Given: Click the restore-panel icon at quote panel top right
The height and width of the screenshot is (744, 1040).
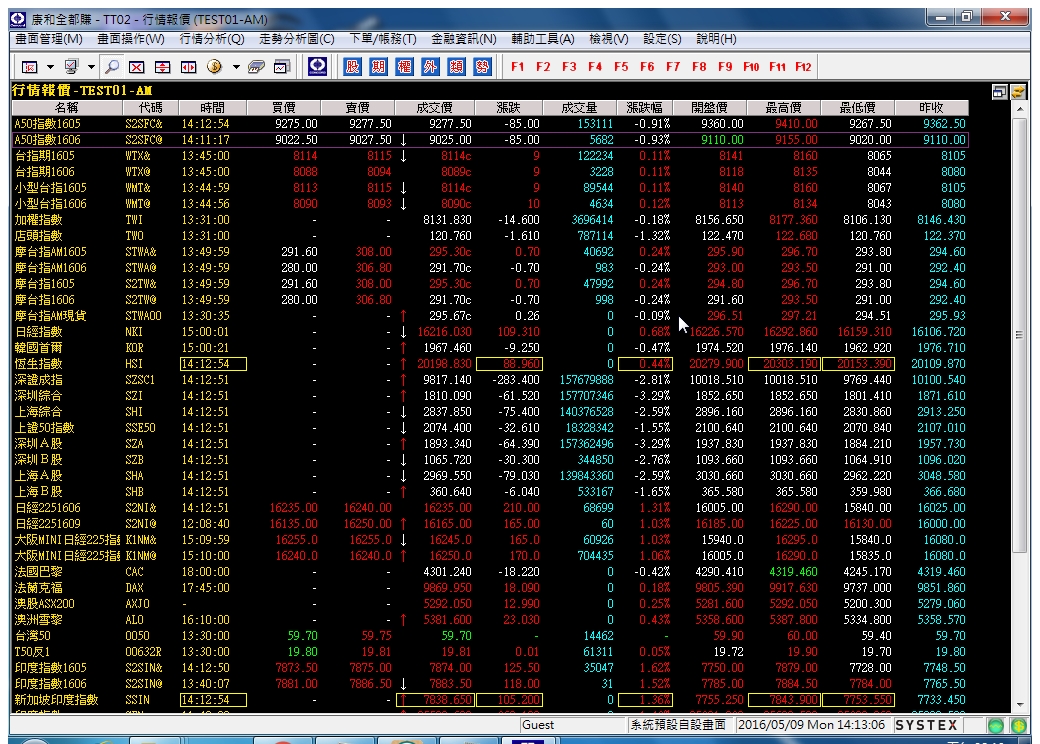Looking at the screenshot, I should click(x=1000, y=92).
